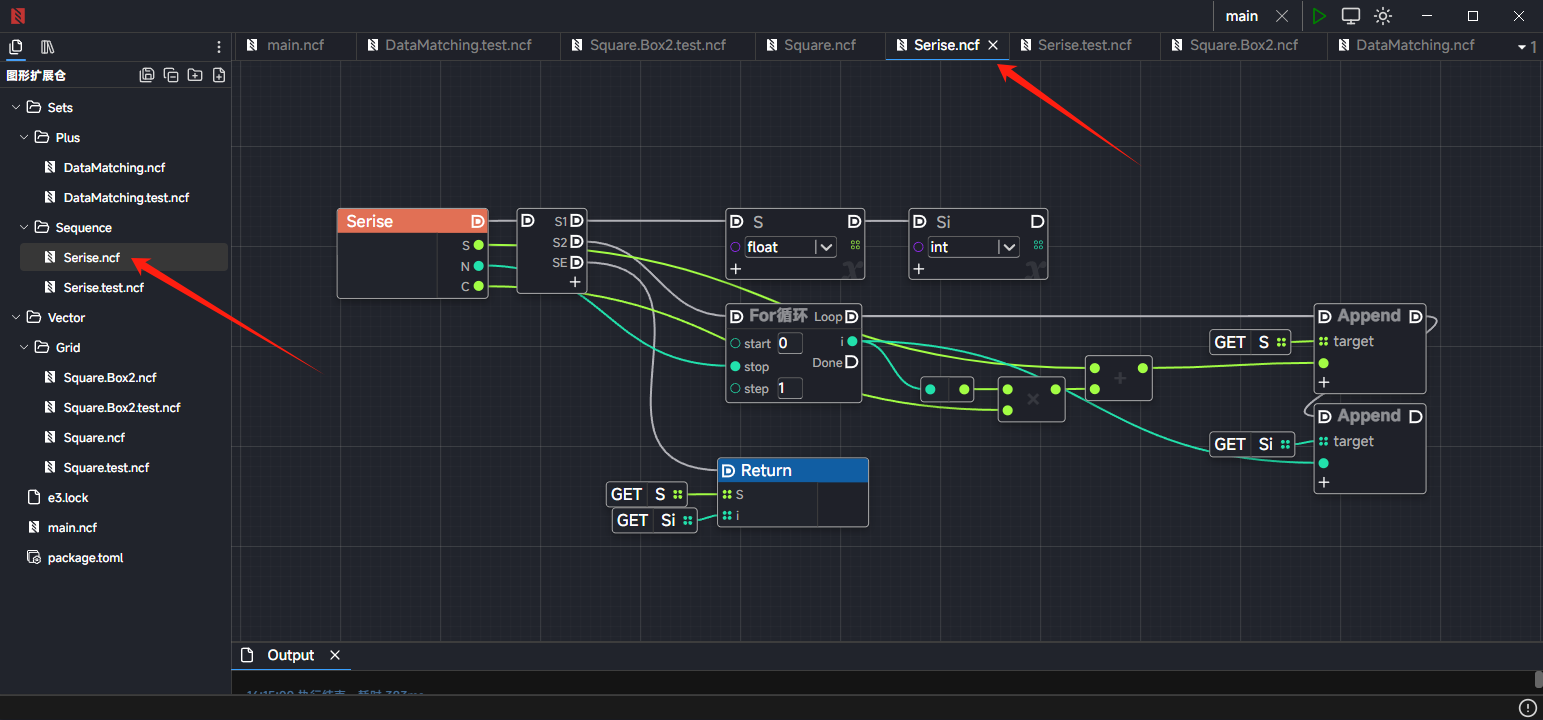Click the start value field of the For loop
The width and height of the screenshot is (1543, 720).
point(789,343)
